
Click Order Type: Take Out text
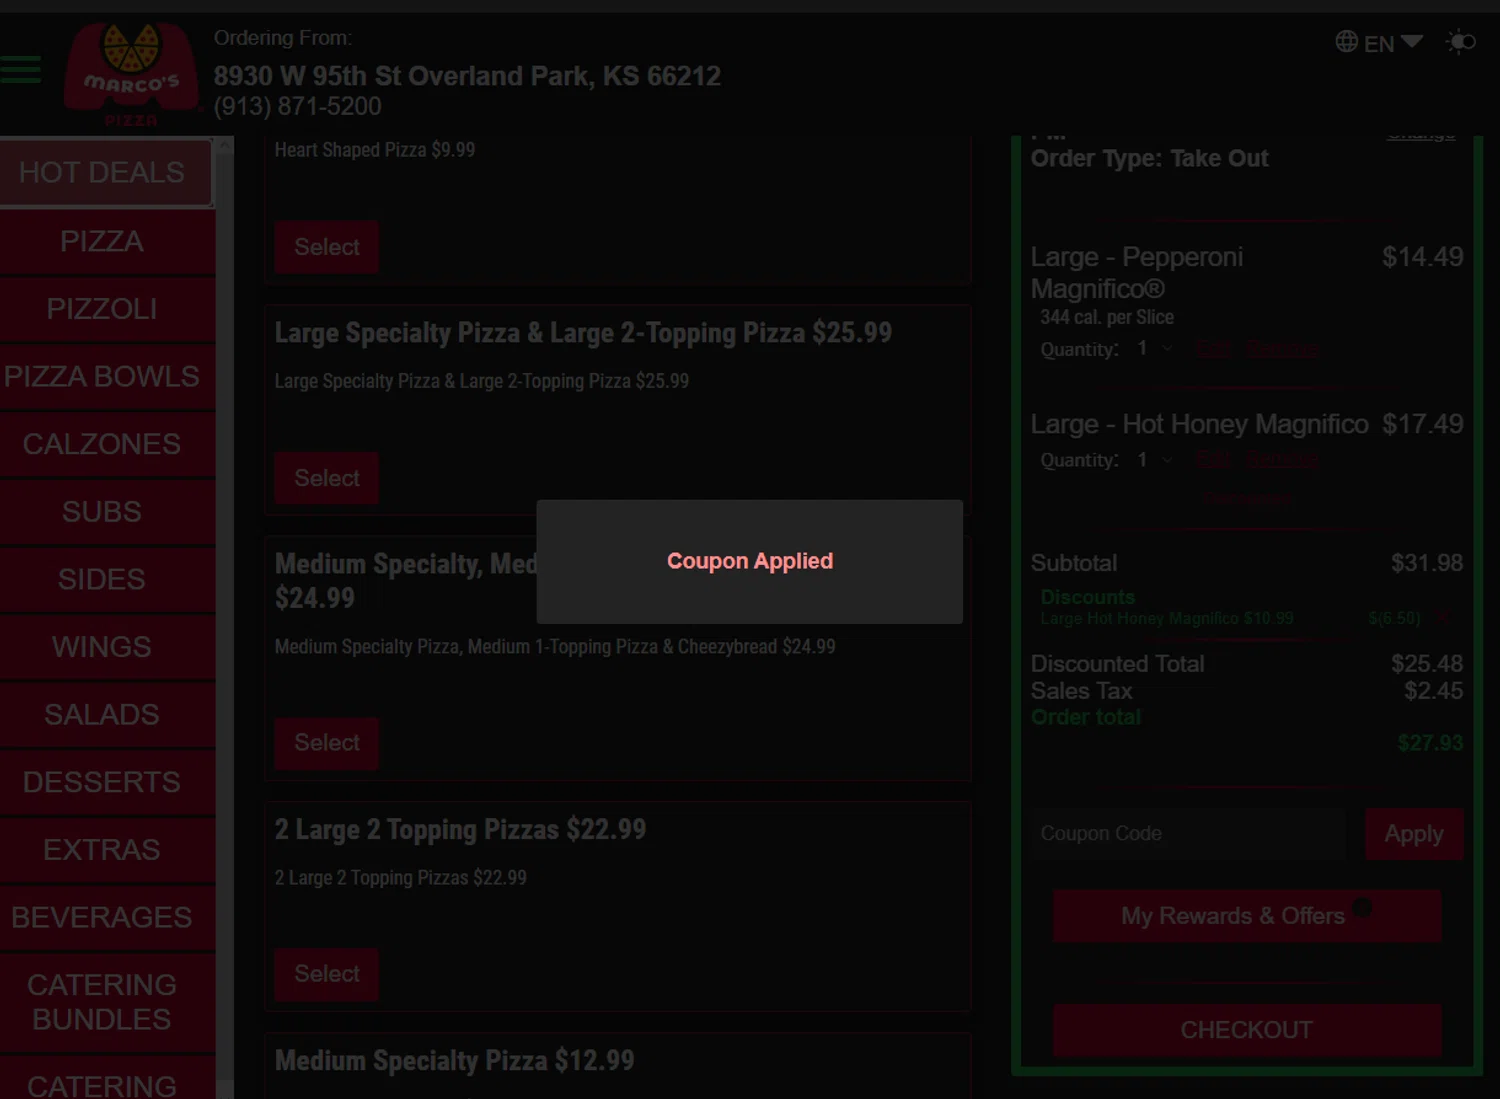click(x=1149, y=159)
